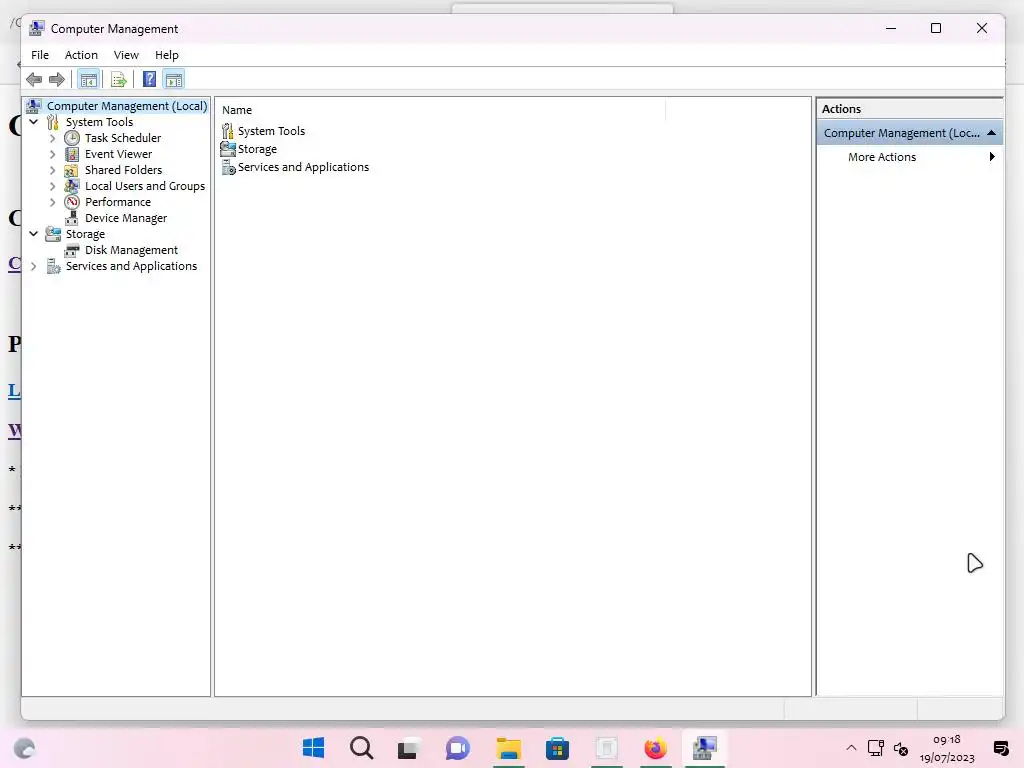Select Device Manager in the tree
1024x768 pixels.
click(x=126, y=218)
